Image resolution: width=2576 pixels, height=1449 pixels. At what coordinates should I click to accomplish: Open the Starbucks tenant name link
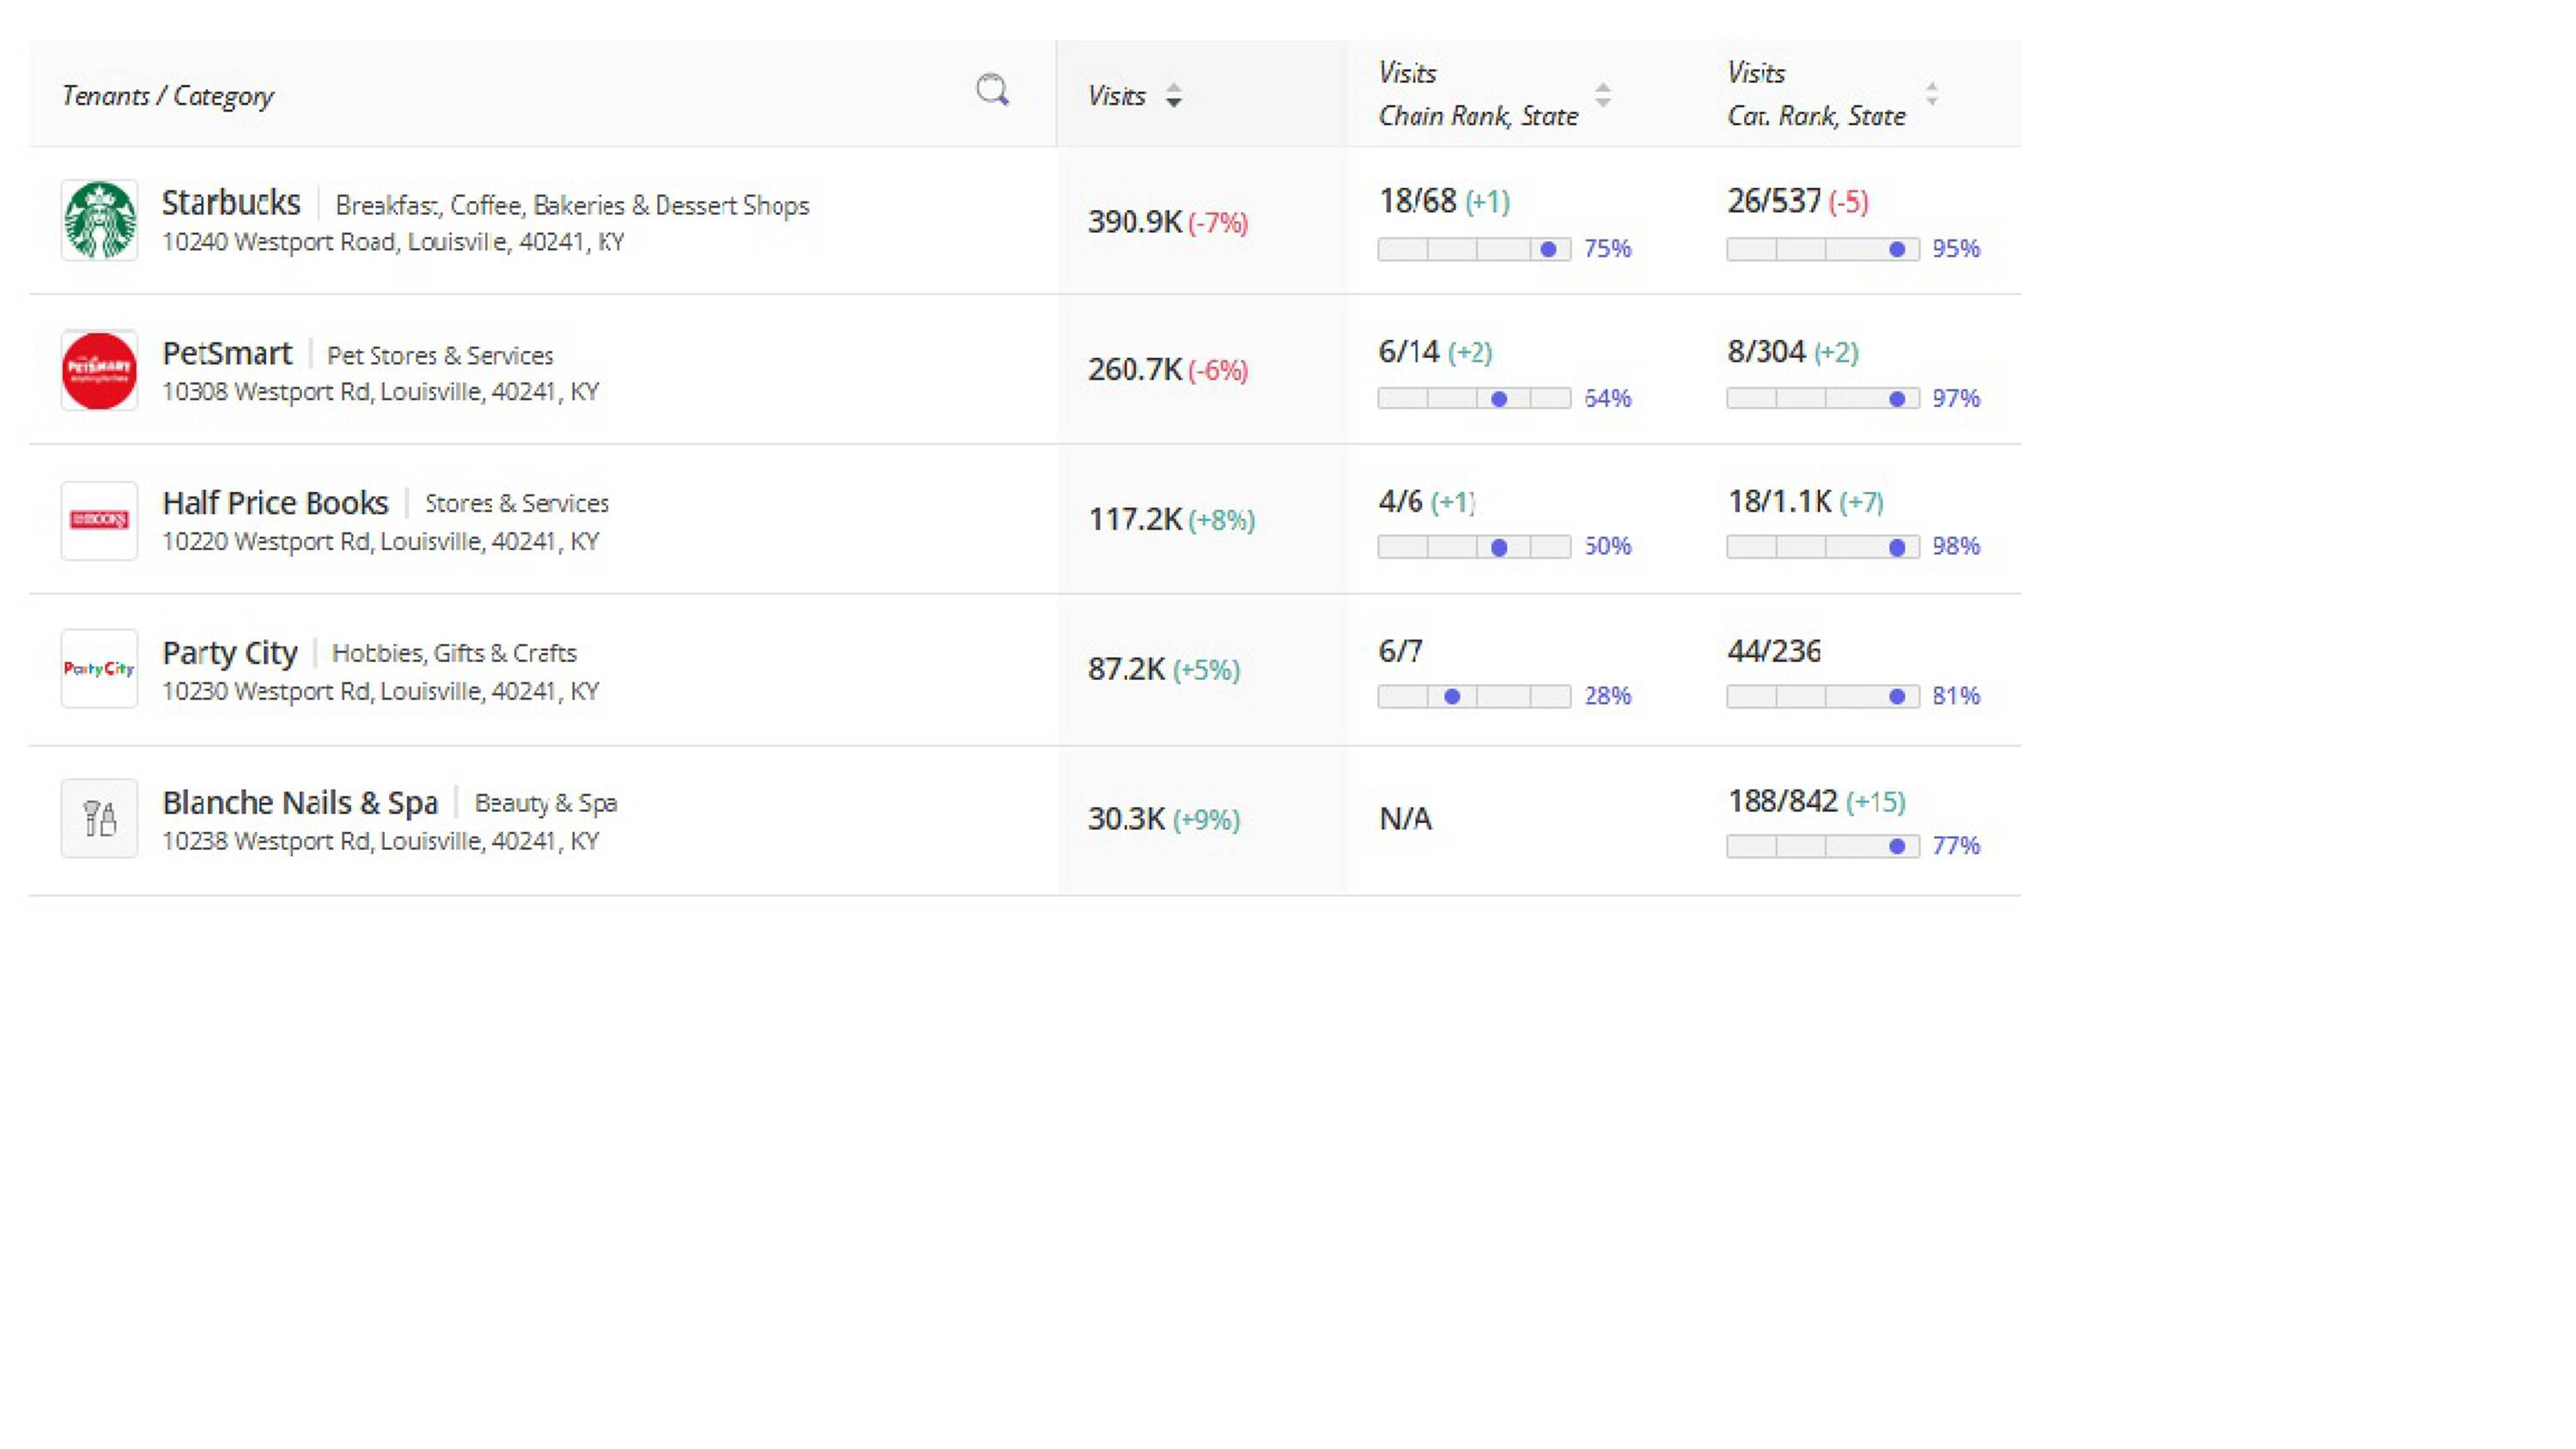pos(231,203)
